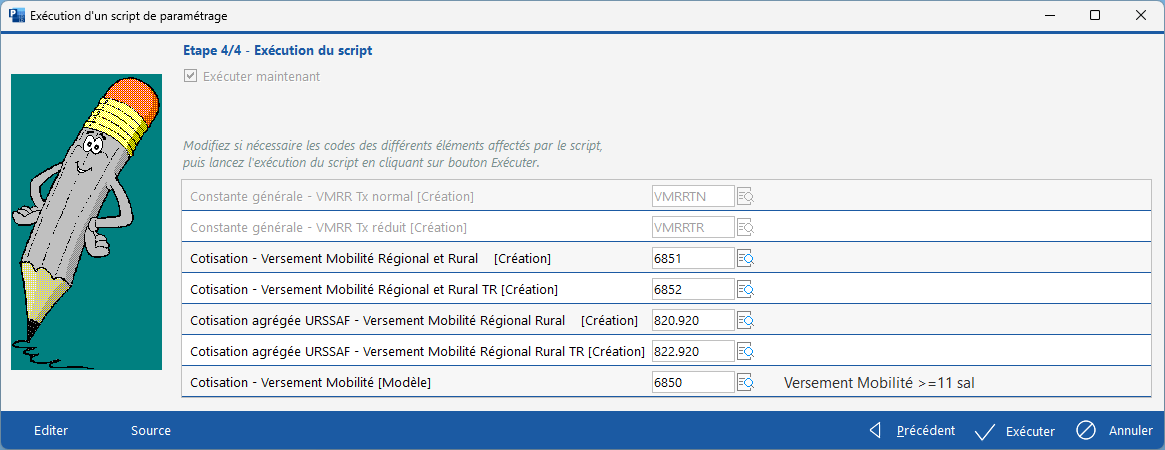
Task: Click the application icon in title bar
Action: pyautogui.click(x=16, y=15)
